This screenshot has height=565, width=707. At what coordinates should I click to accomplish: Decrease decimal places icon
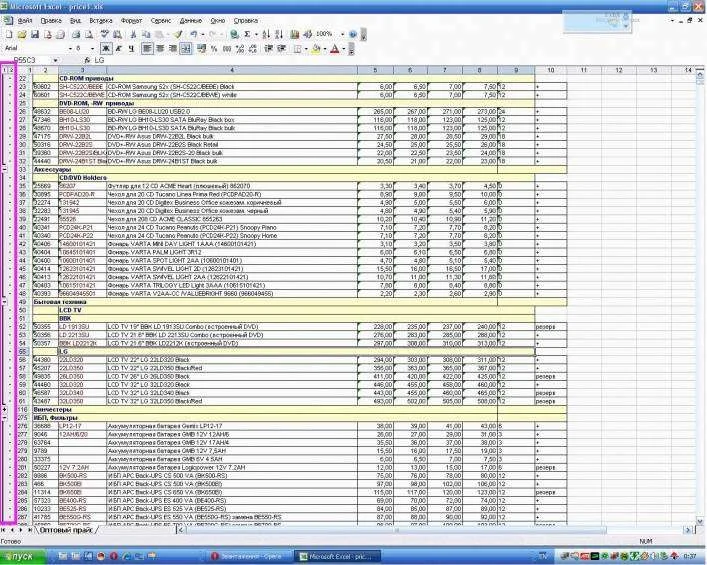253,48
